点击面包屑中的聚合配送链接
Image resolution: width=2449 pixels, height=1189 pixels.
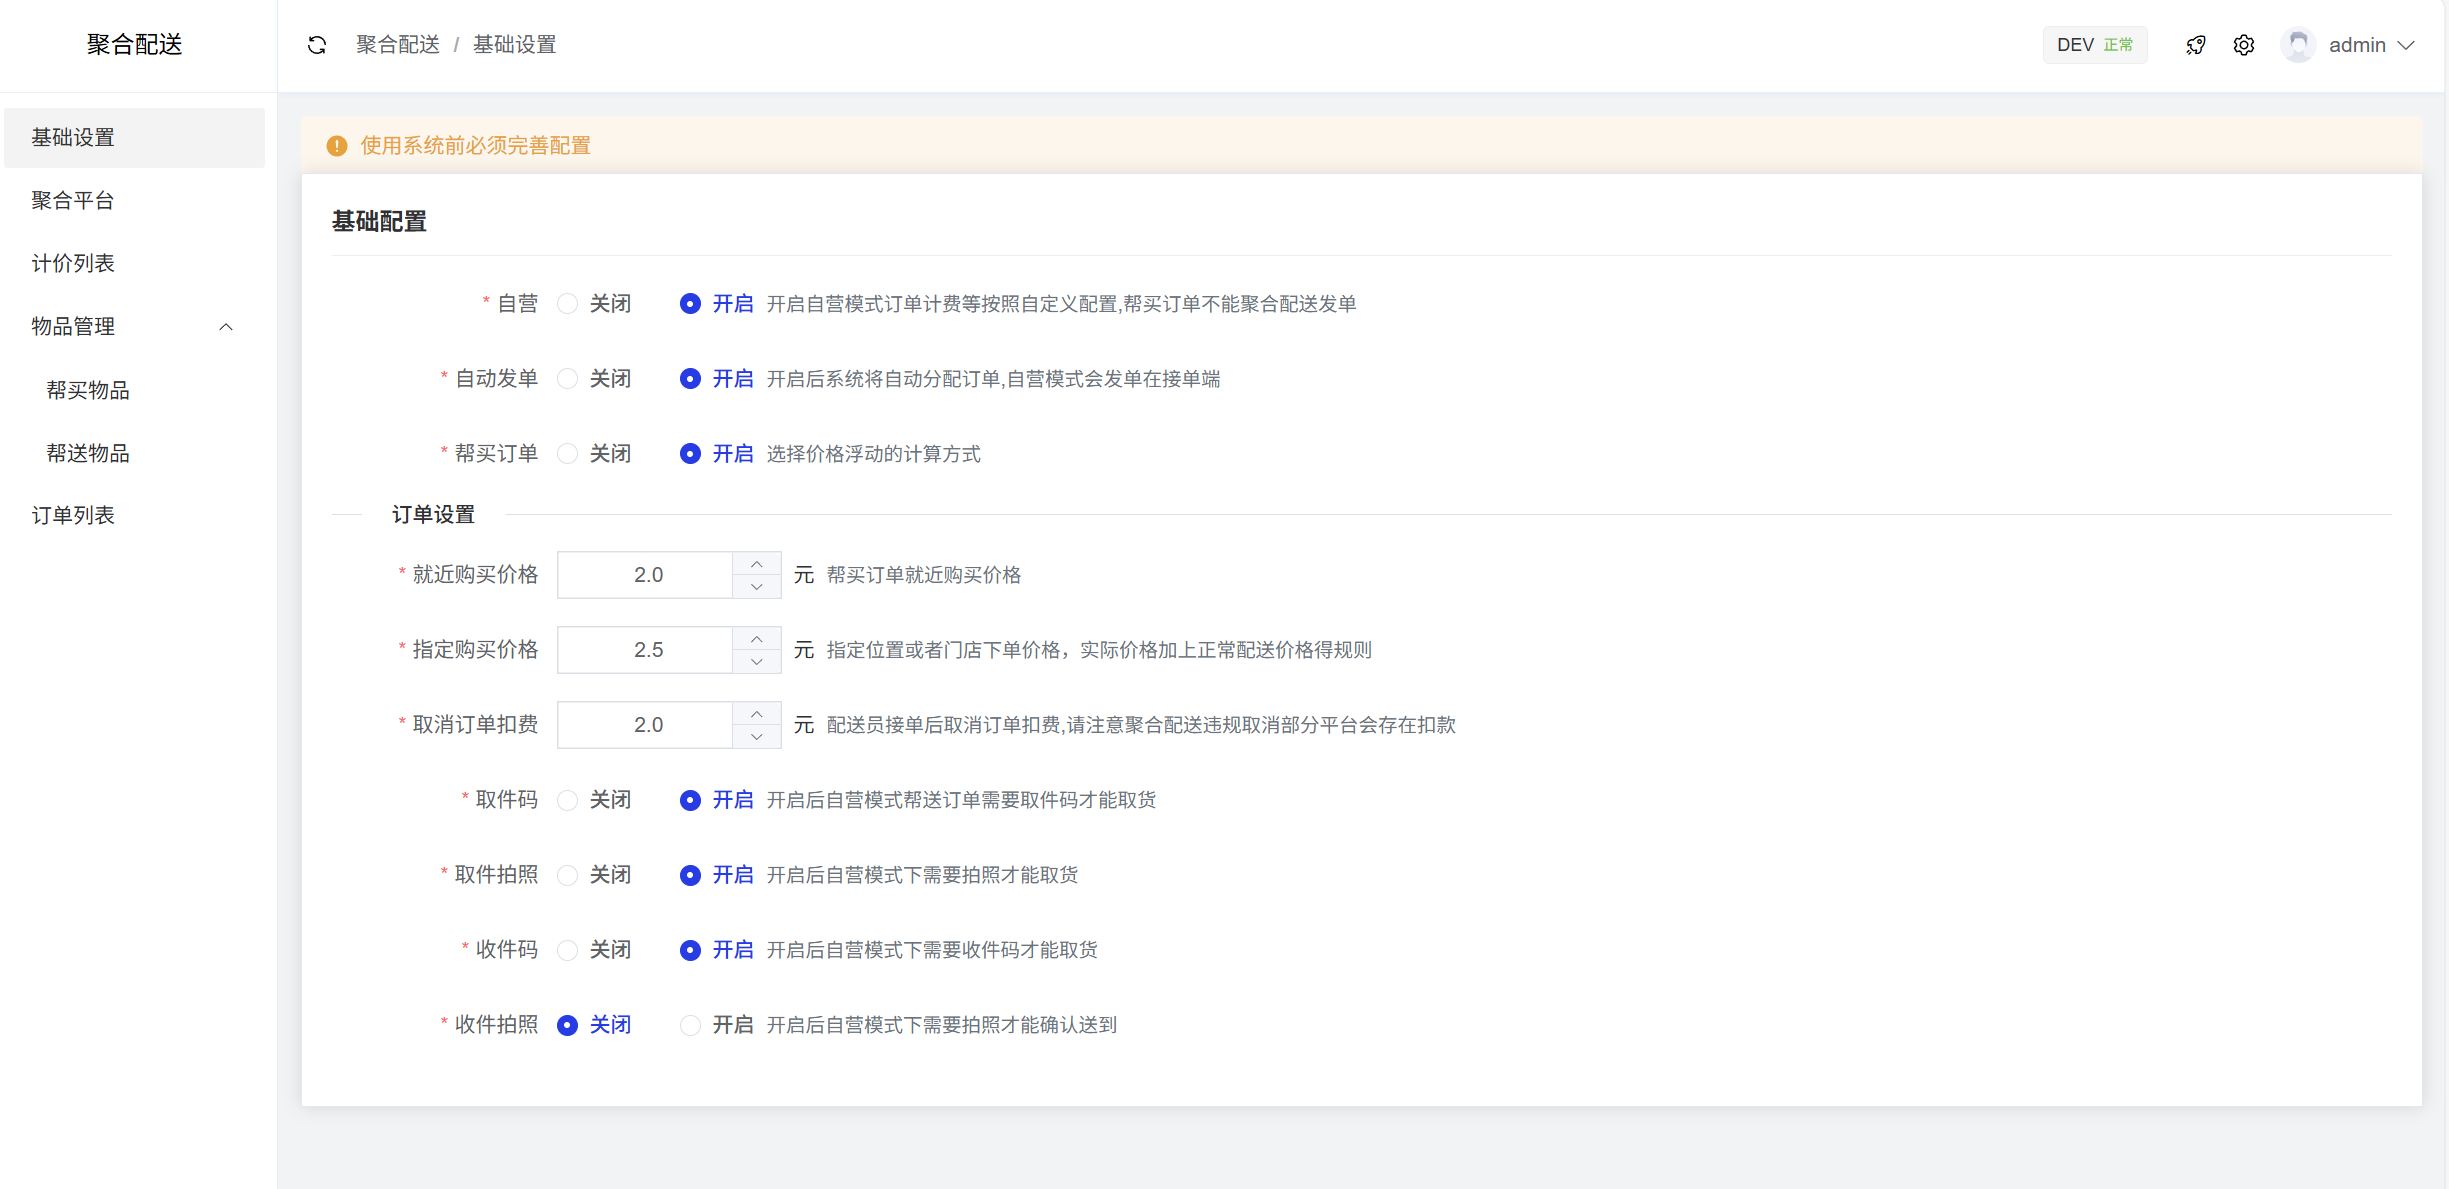[396, 44]
